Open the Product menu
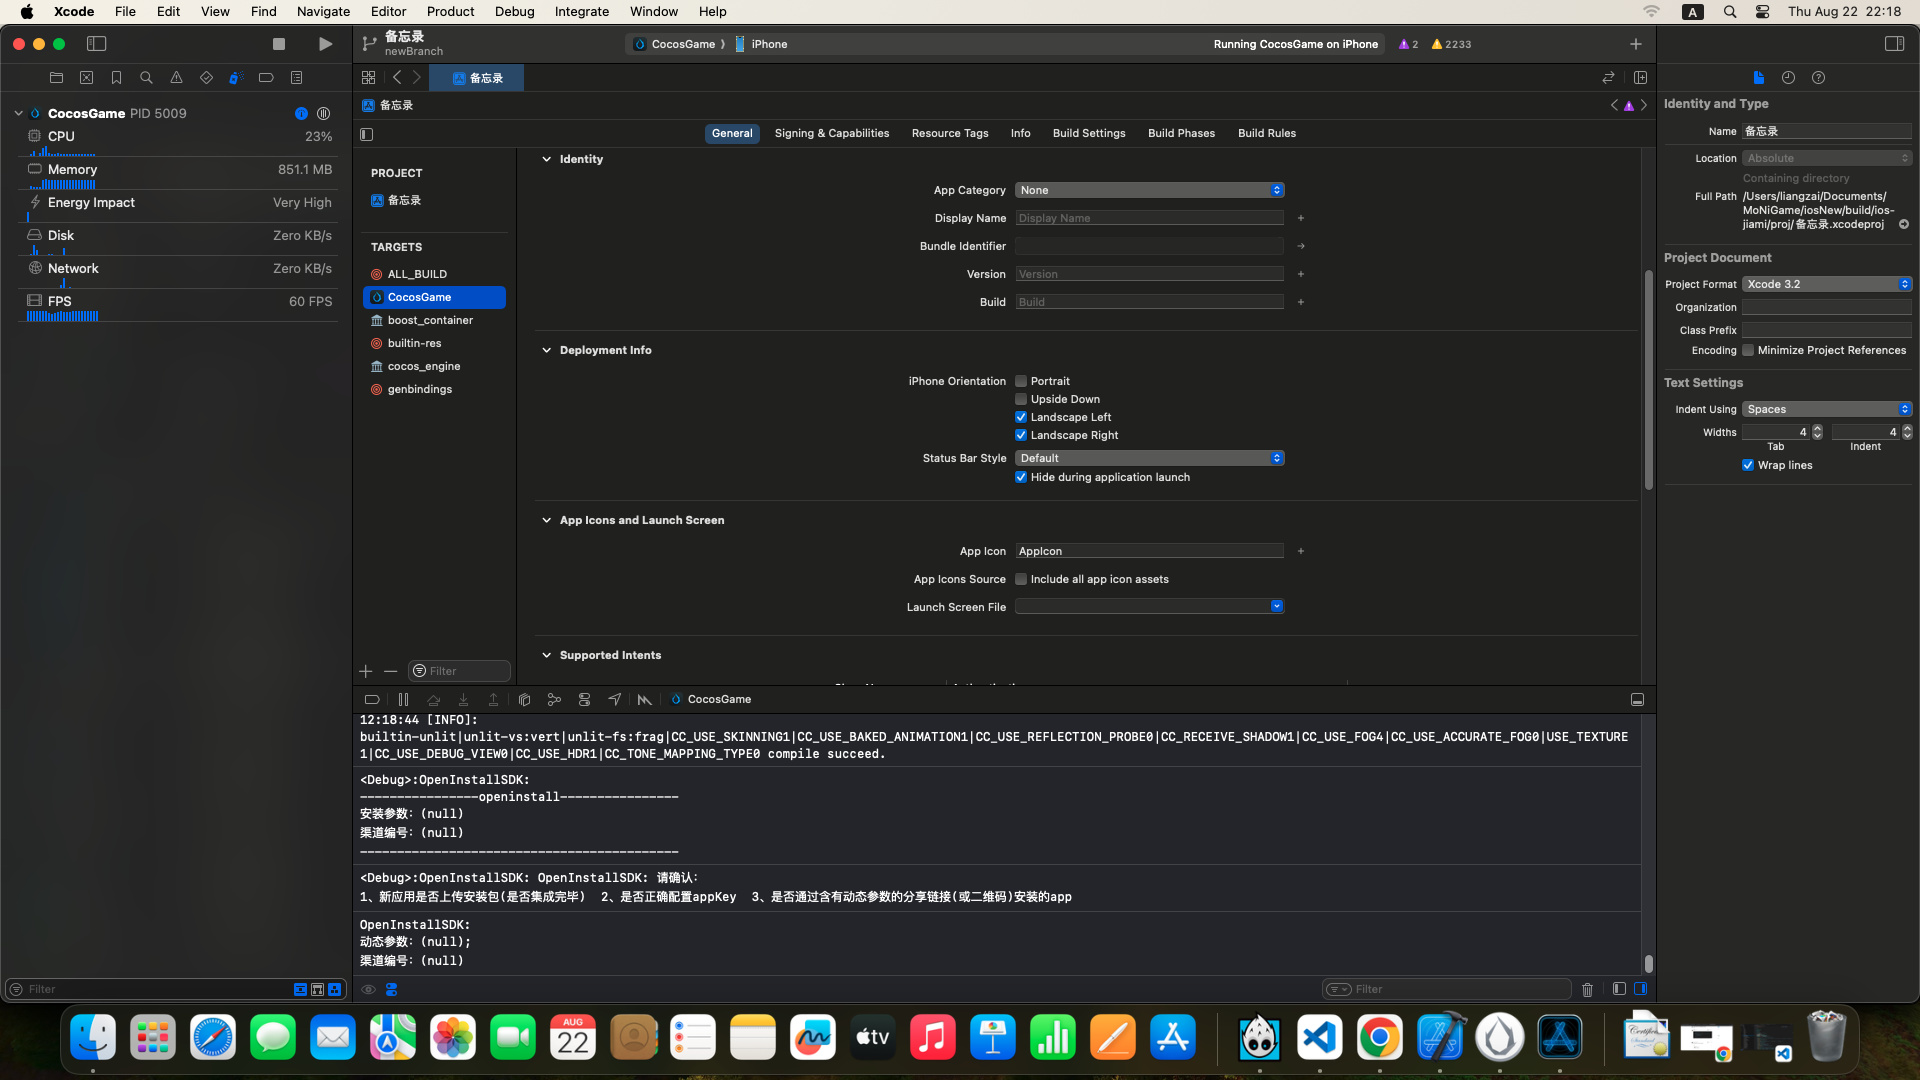Image resolution: width=1920 pixels, height=1080 pixels. click(450, 12)
